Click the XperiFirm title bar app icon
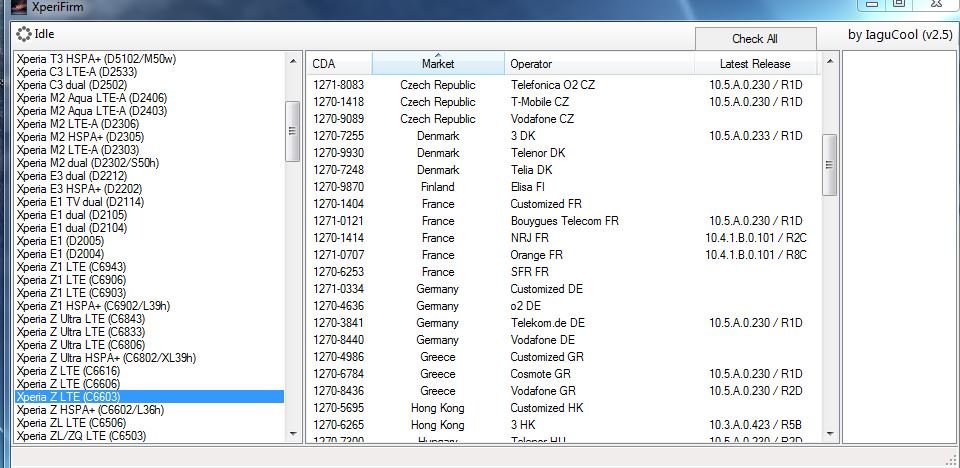960x468 pixels. 19,8
